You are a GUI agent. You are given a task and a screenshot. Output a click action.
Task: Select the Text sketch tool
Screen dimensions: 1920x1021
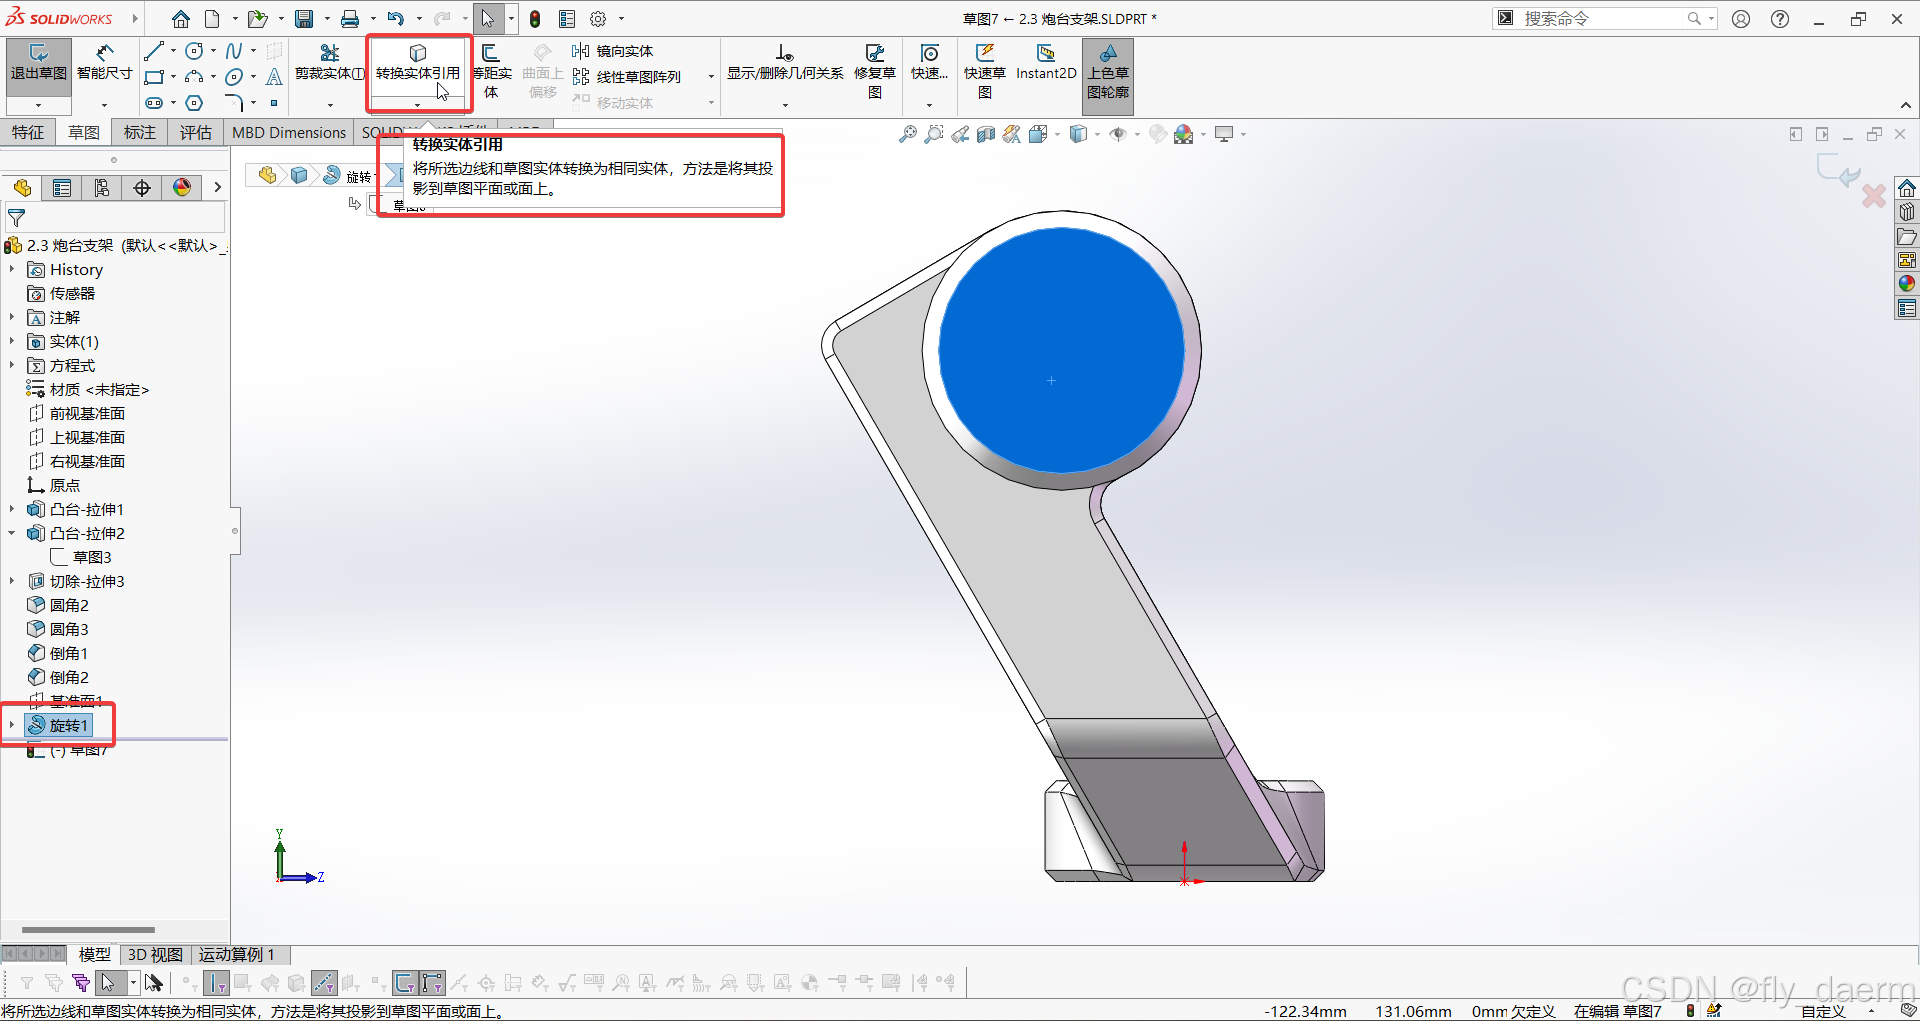pyautogui.click(x=274, y=77)
